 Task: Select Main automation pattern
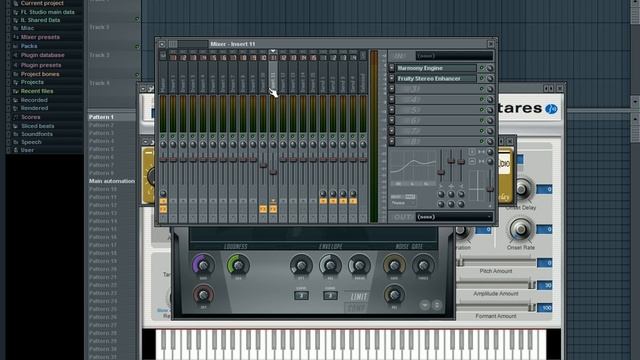(112, 181)
